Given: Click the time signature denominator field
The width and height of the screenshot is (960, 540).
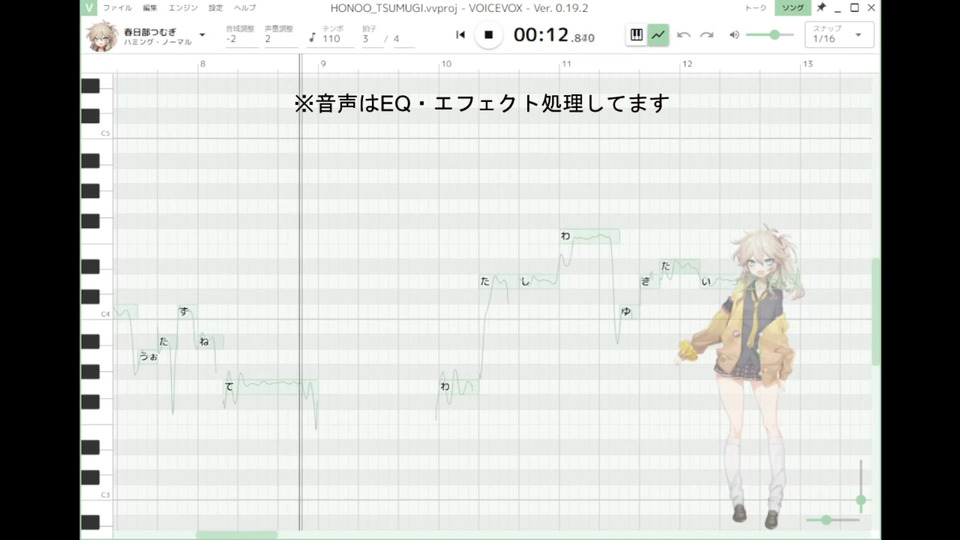Looking at the screenshot, I should (403, 39).
